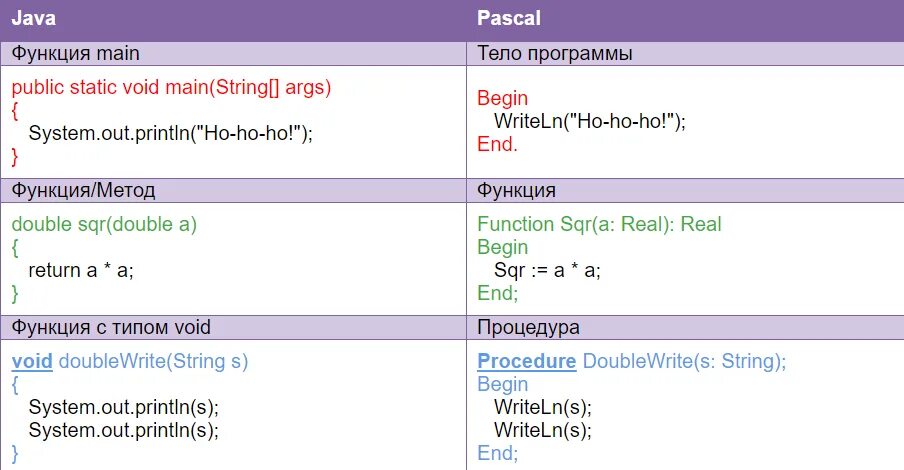
Task: Click the underlined "Procedure" keyword
Action: tap(526, 361)
